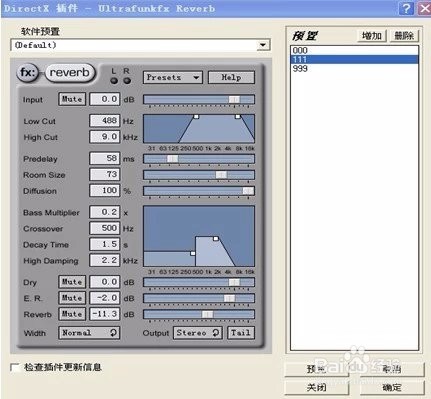This screenshot has height=399, width=431.
Task: Click the Diffusion 100 % field
Action: [x=105, y=191]
